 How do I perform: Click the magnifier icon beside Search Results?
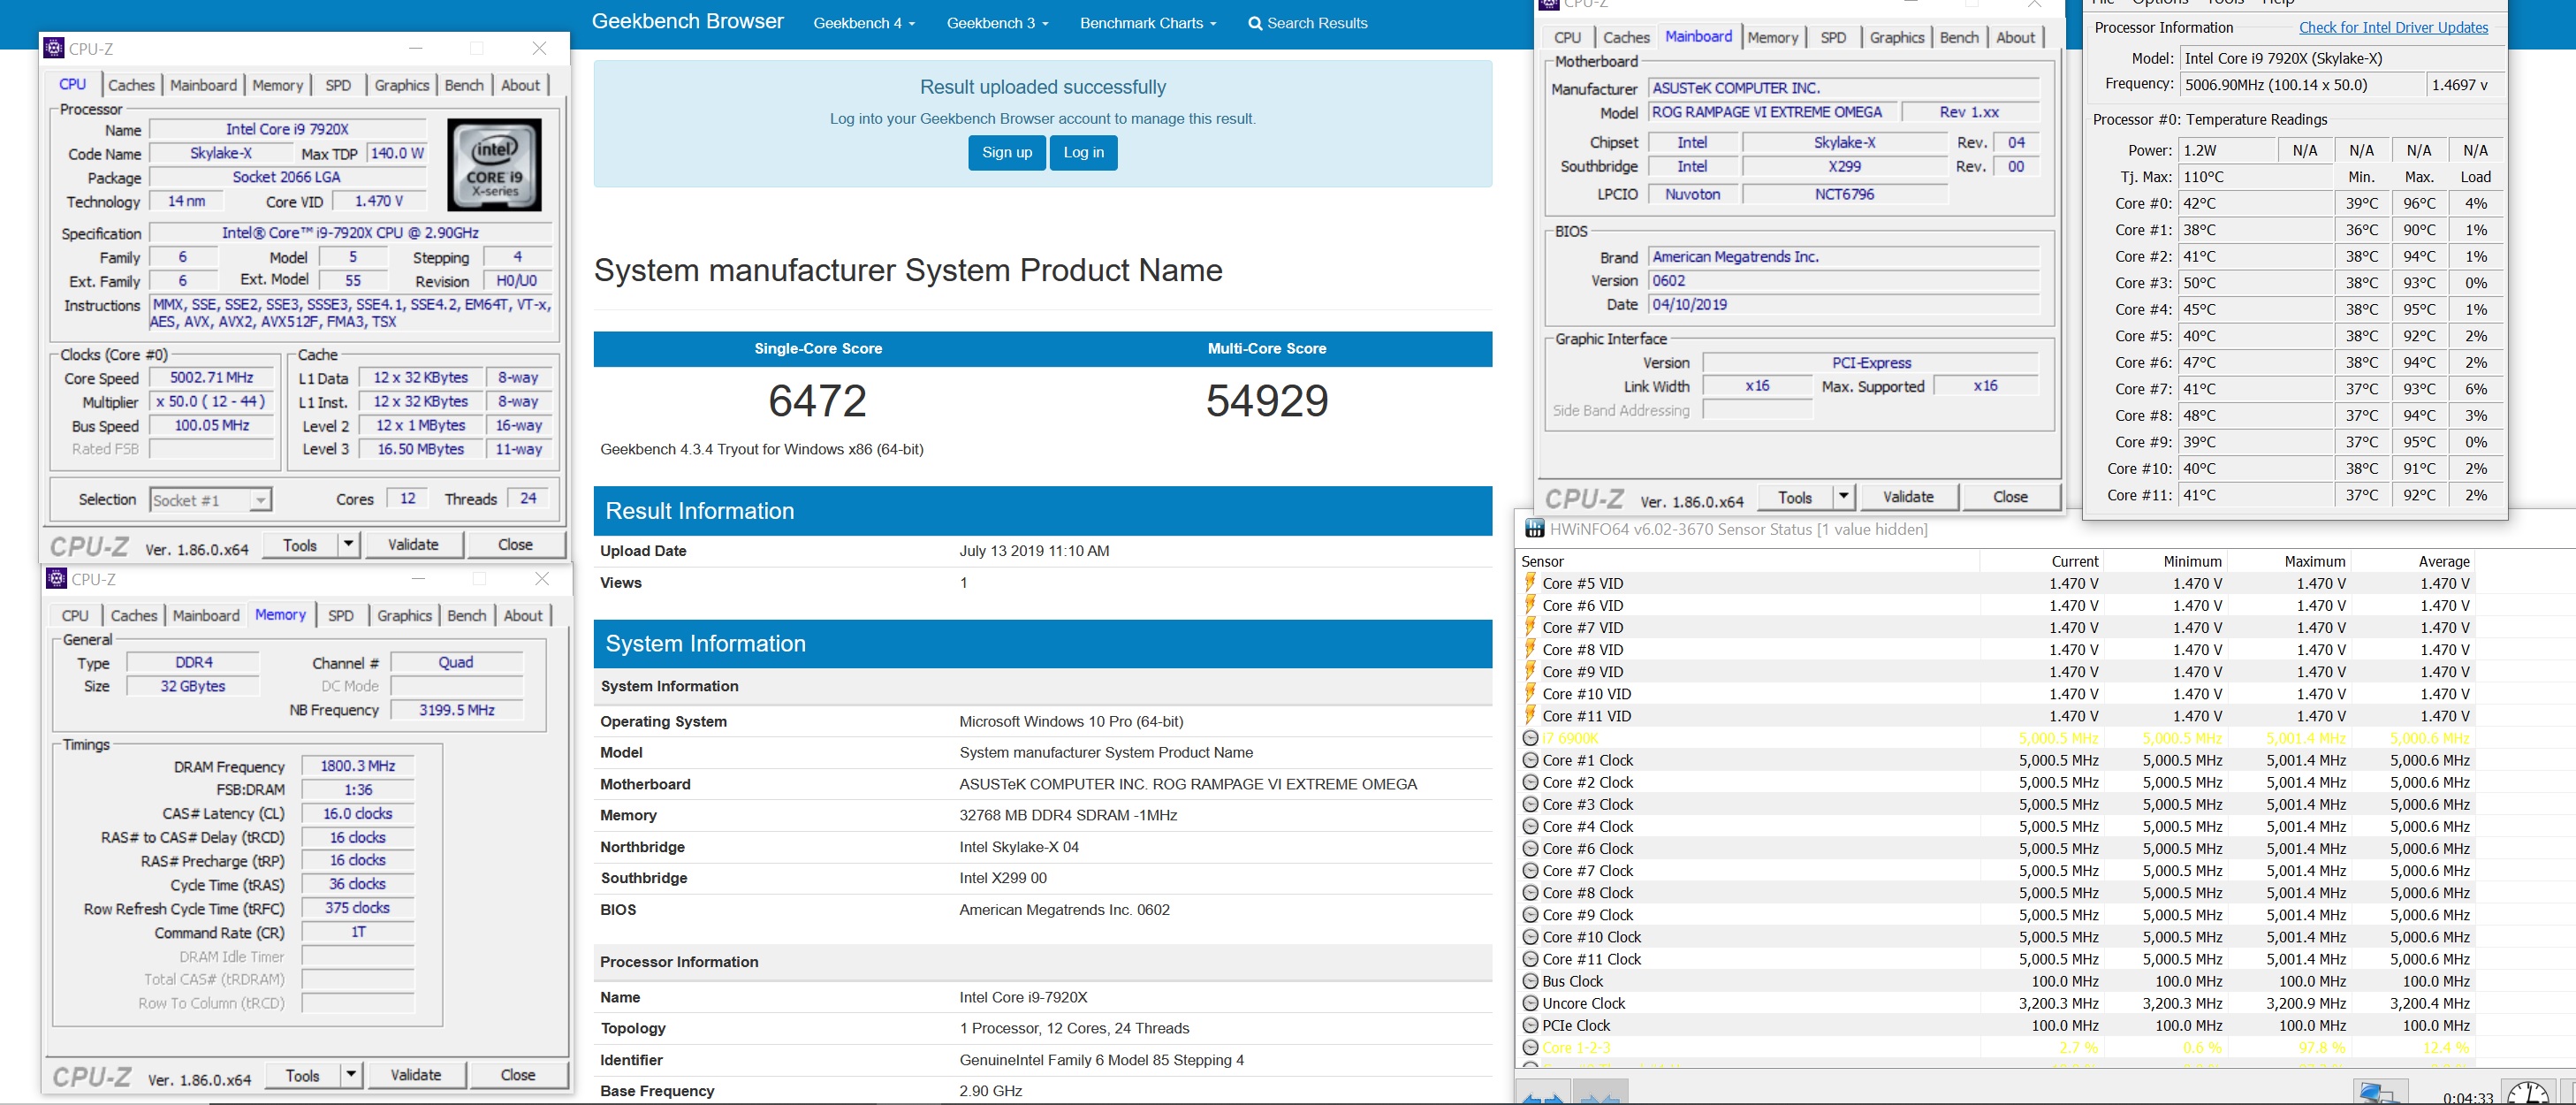[x=1255, y=24]
